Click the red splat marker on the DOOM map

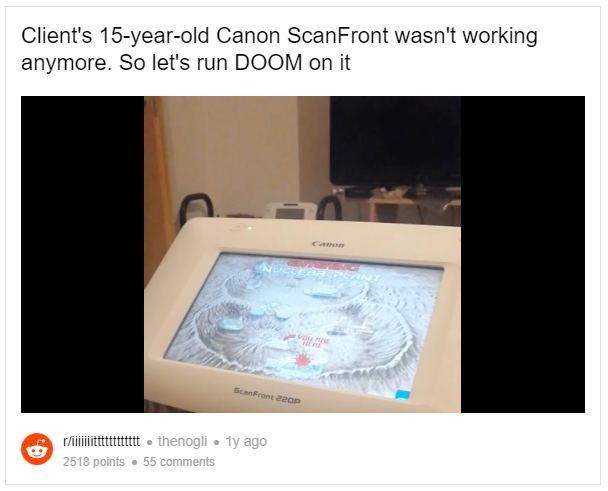[x=302, y=360]
